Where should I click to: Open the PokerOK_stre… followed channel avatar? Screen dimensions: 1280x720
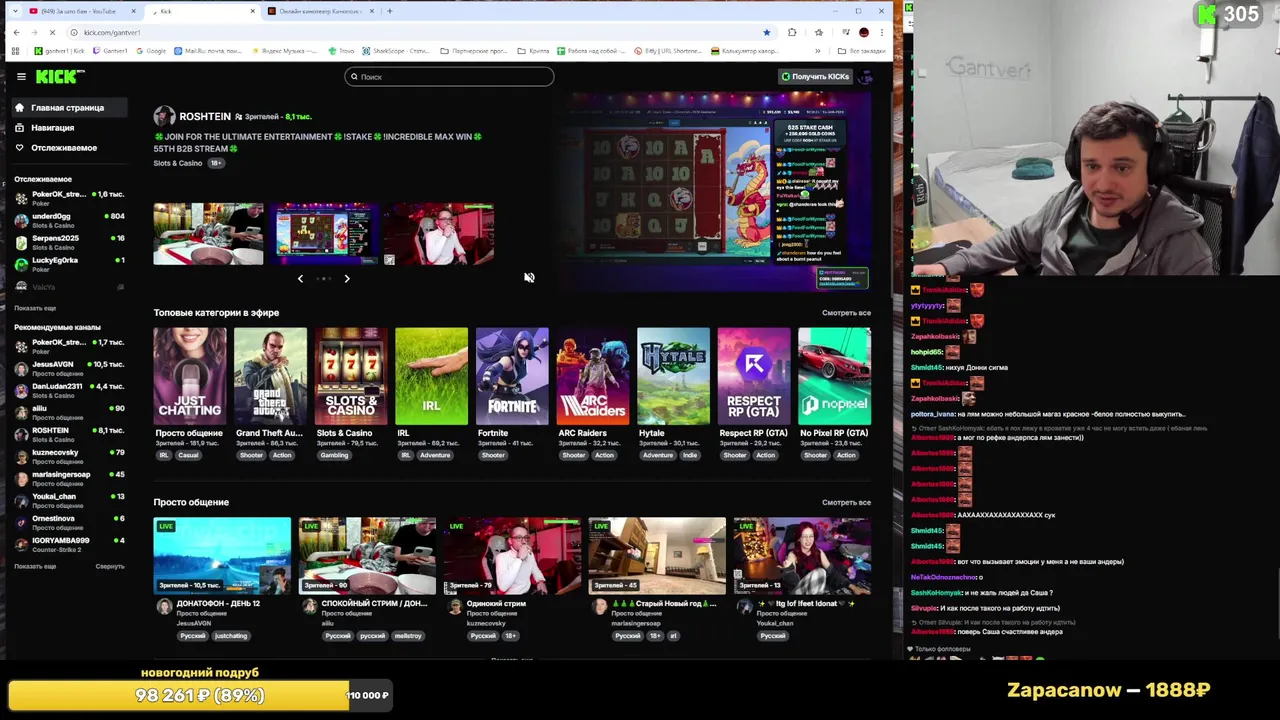tap(21, 198)
